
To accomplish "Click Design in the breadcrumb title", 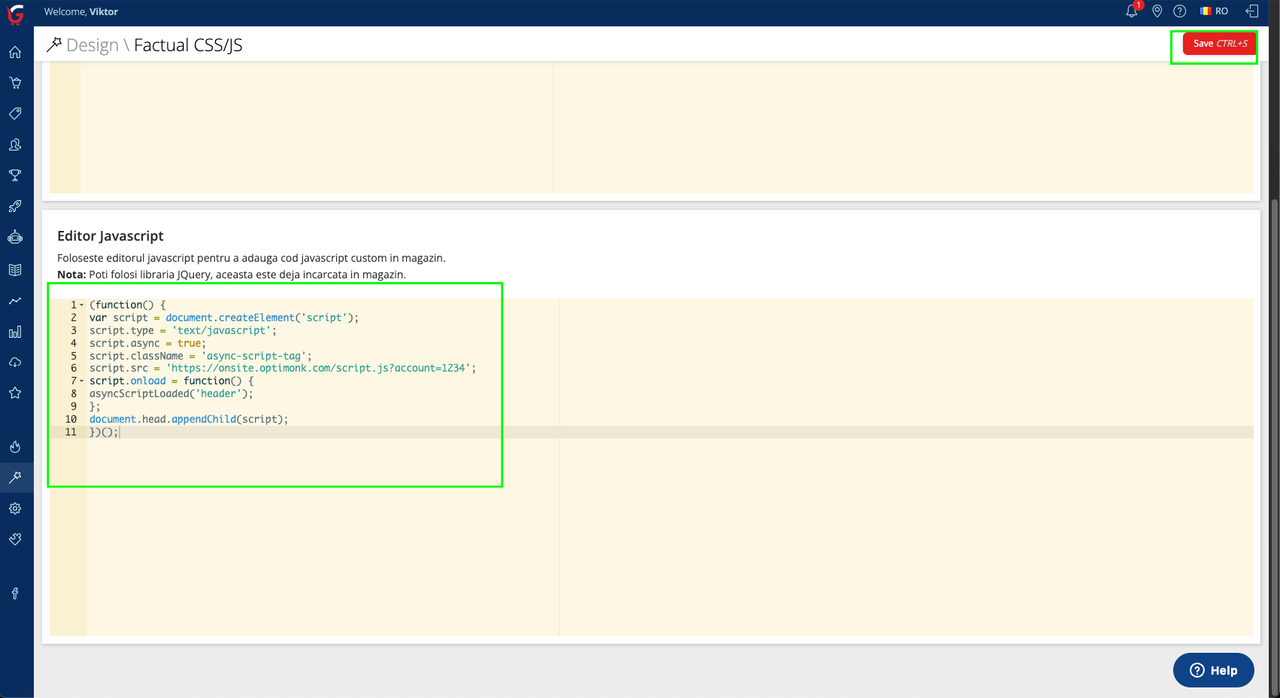I will pos(92,45).
